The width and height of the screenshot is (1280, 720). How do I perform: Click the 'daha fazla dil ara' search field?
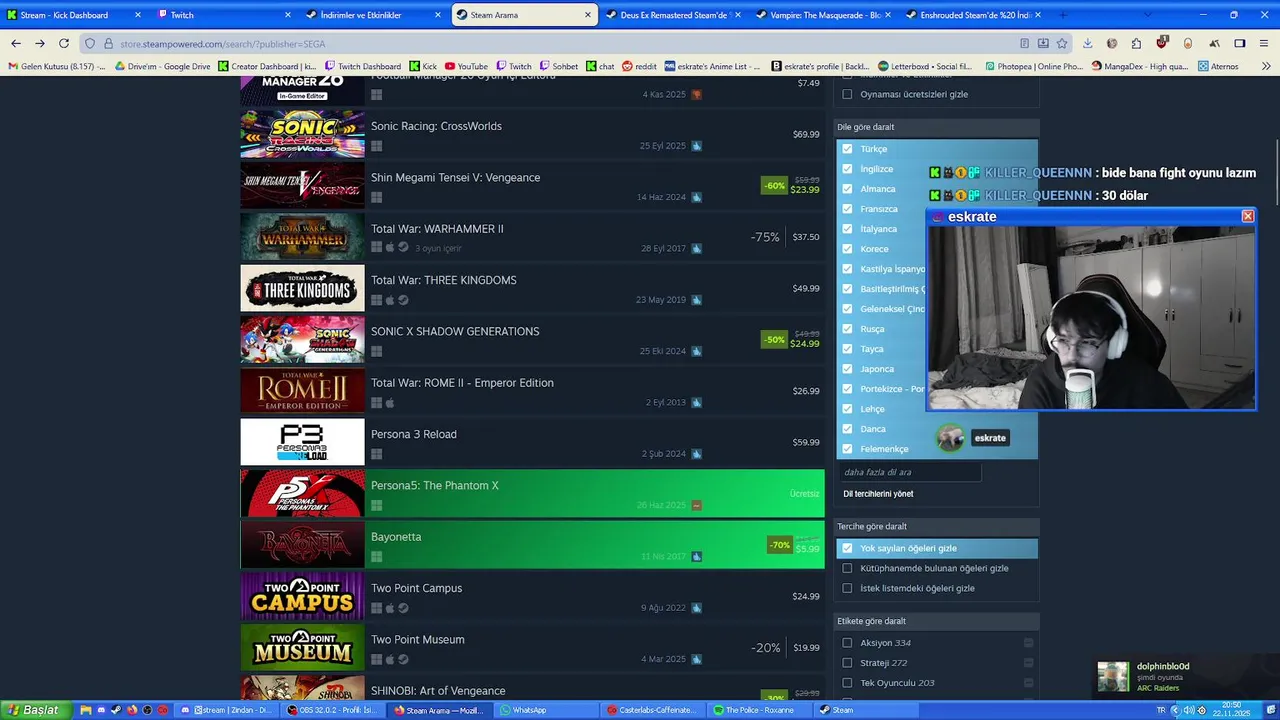click(909, 472)
